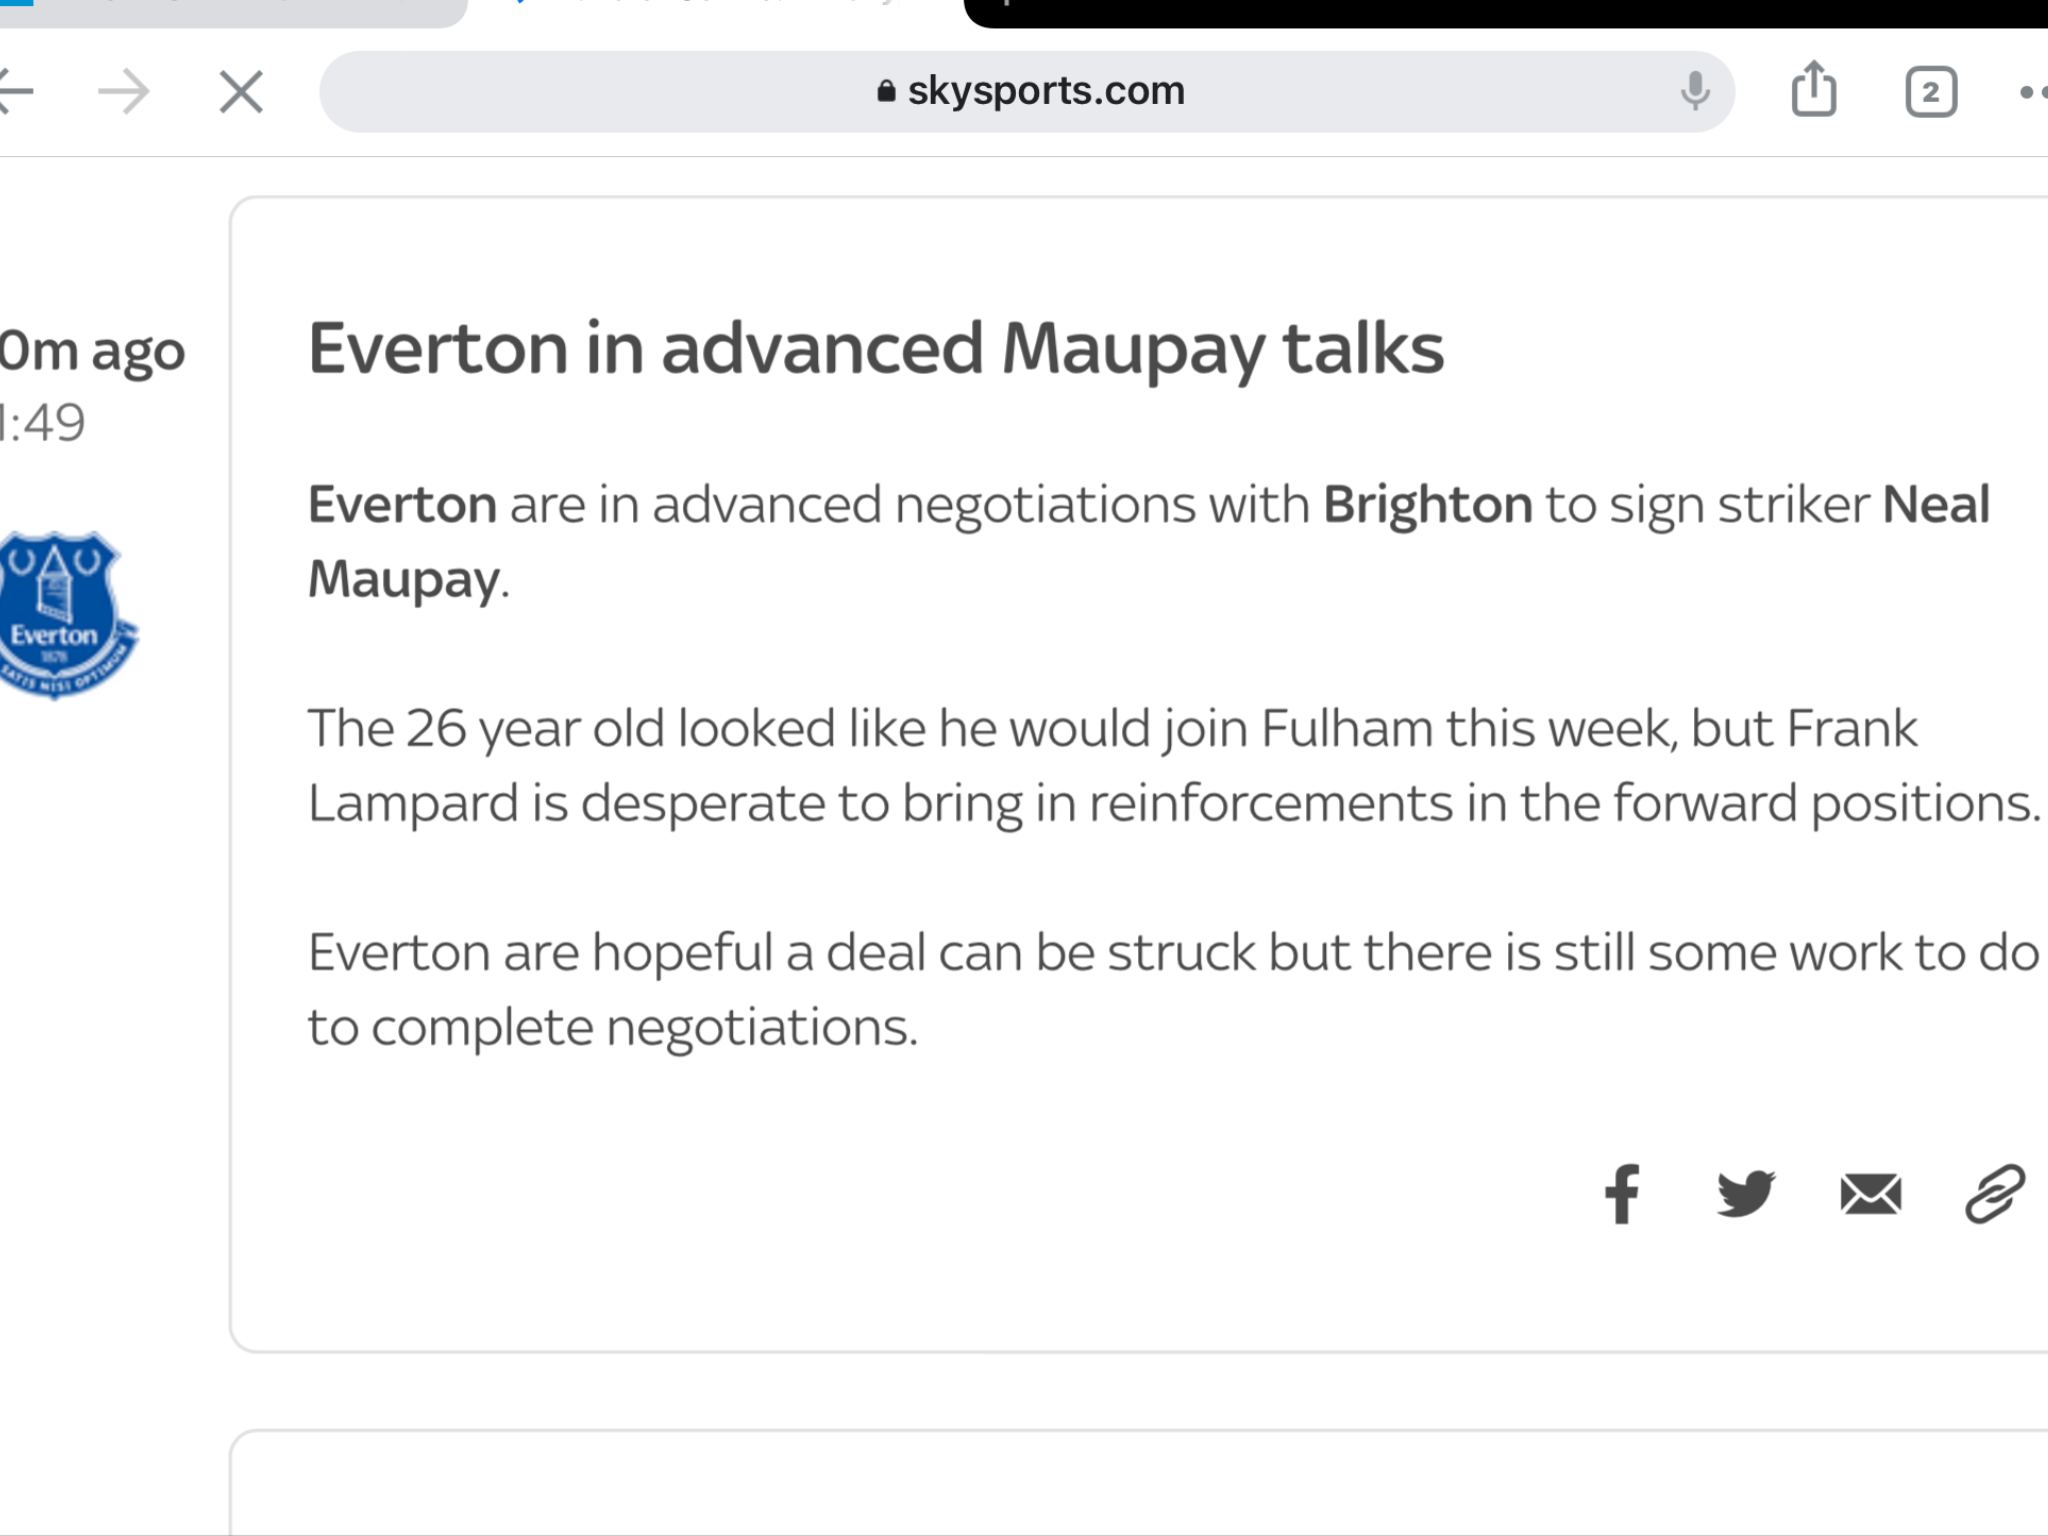Follow the bold Brighton link

pos(1427,505)
